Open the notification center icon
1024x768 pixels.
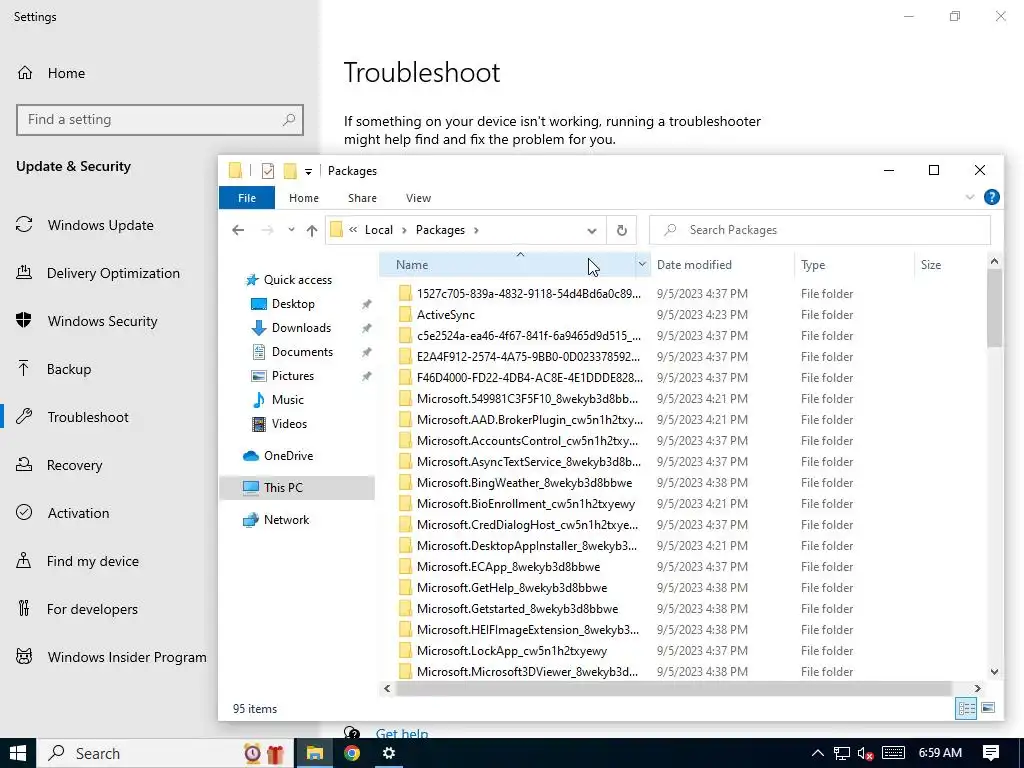click(x=991, y=753)
